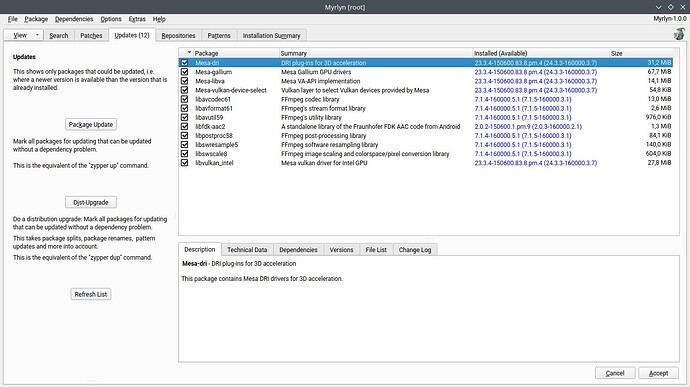Image resolution: width=690 pixels, height=387 pixels.
Task: Click the status column sort arrow header
Action: [189, 53]
